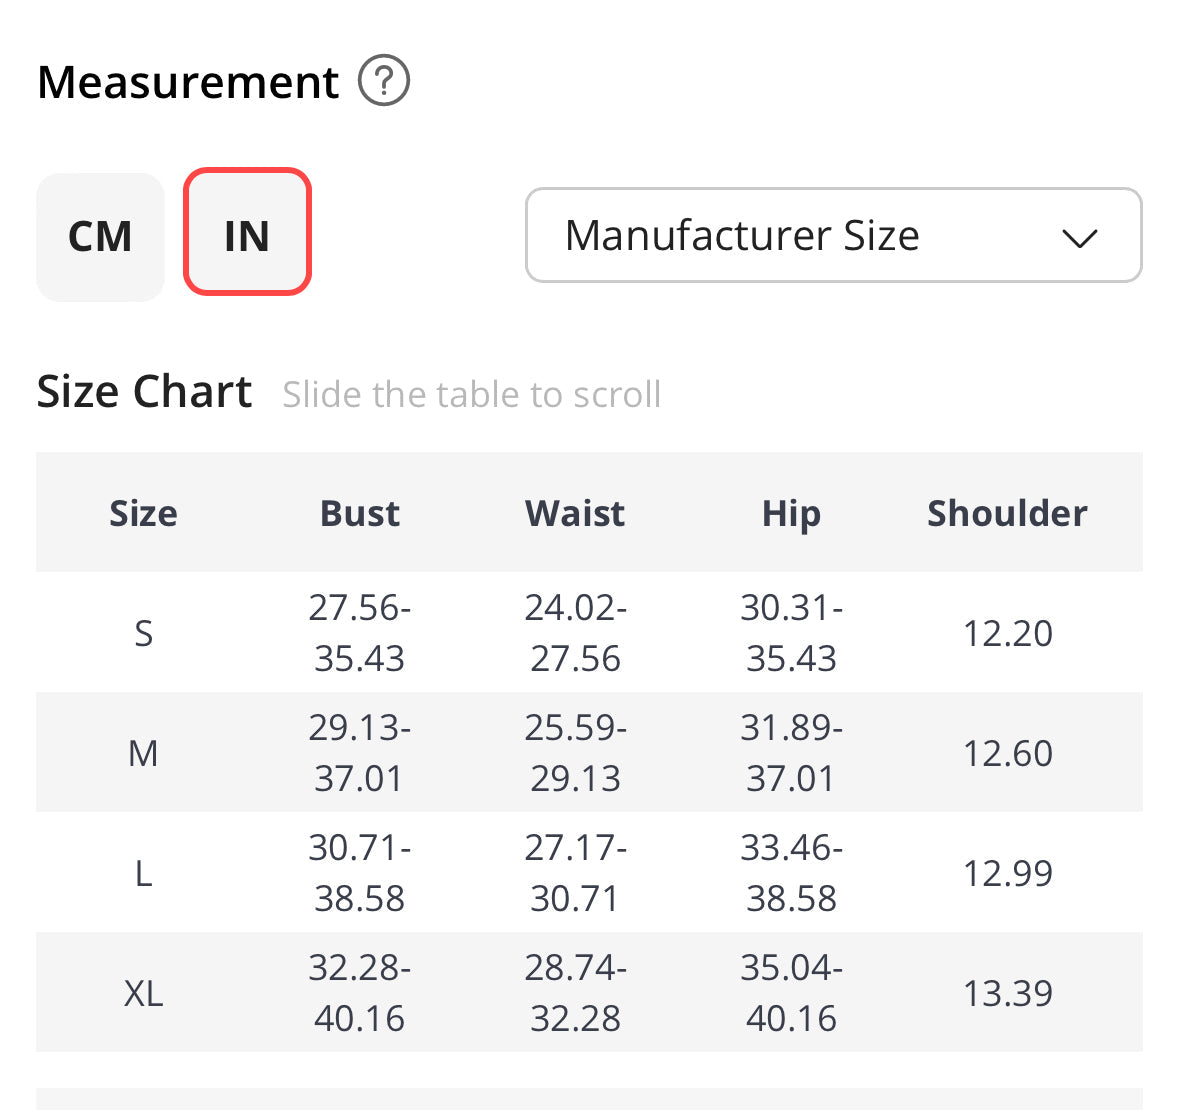Click the XL bust range 32.28-40.16
Screen dimensions: 1179x1110
(x=359, y=993)
